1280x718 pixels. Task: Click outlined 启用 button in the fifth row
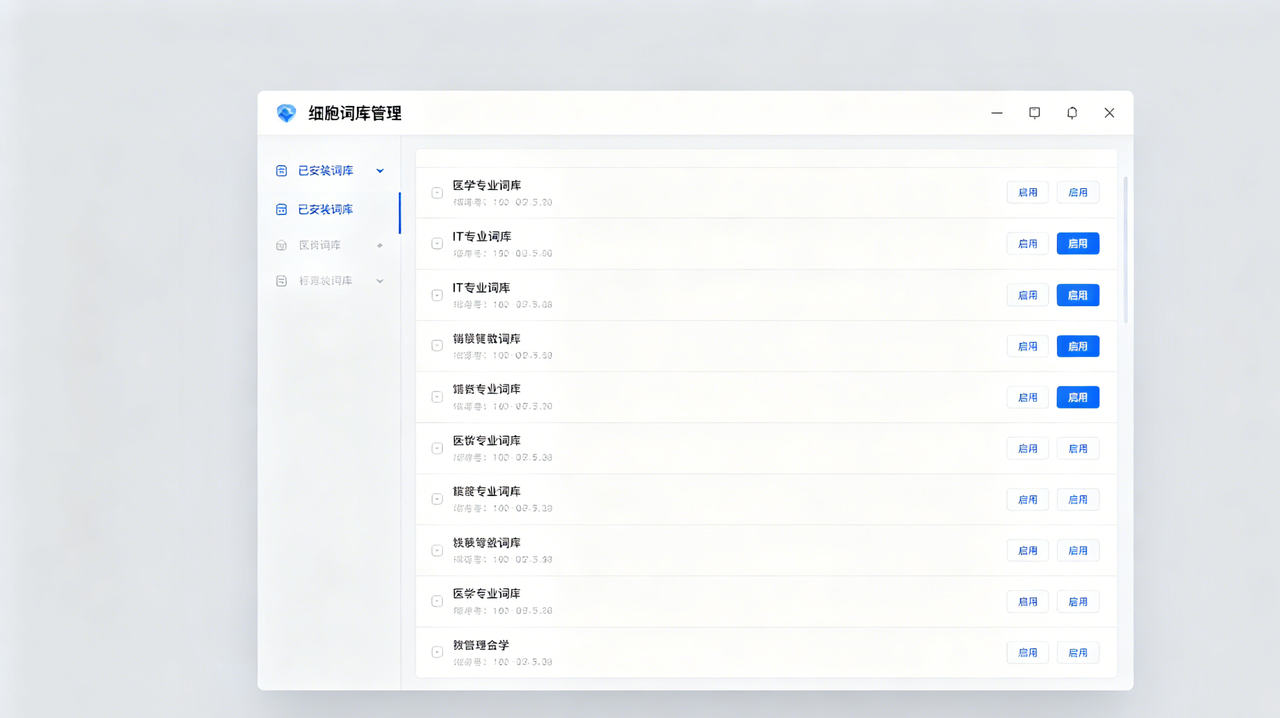click(x=1028, y=397)
